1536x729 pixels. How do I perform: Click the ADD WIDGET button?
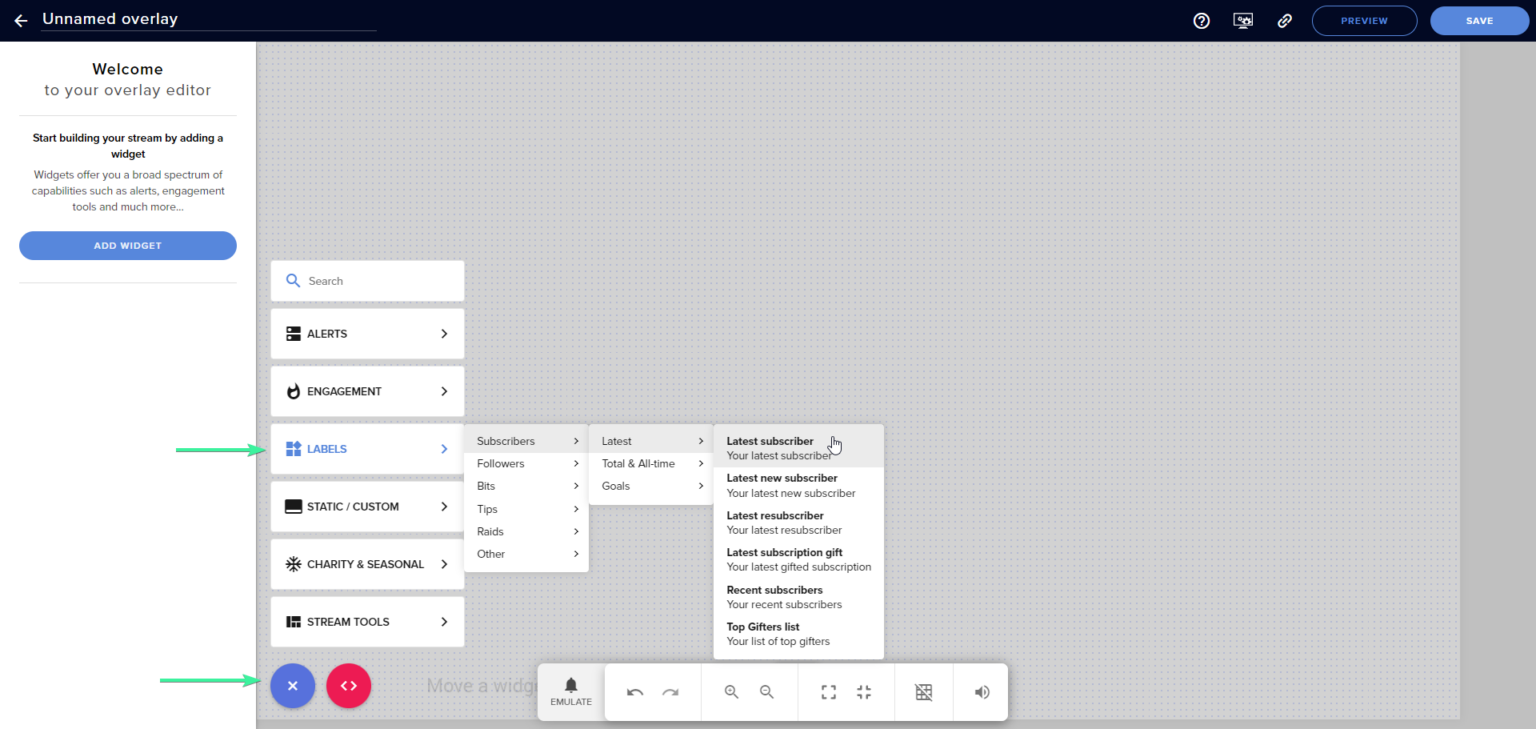[127, 245]
